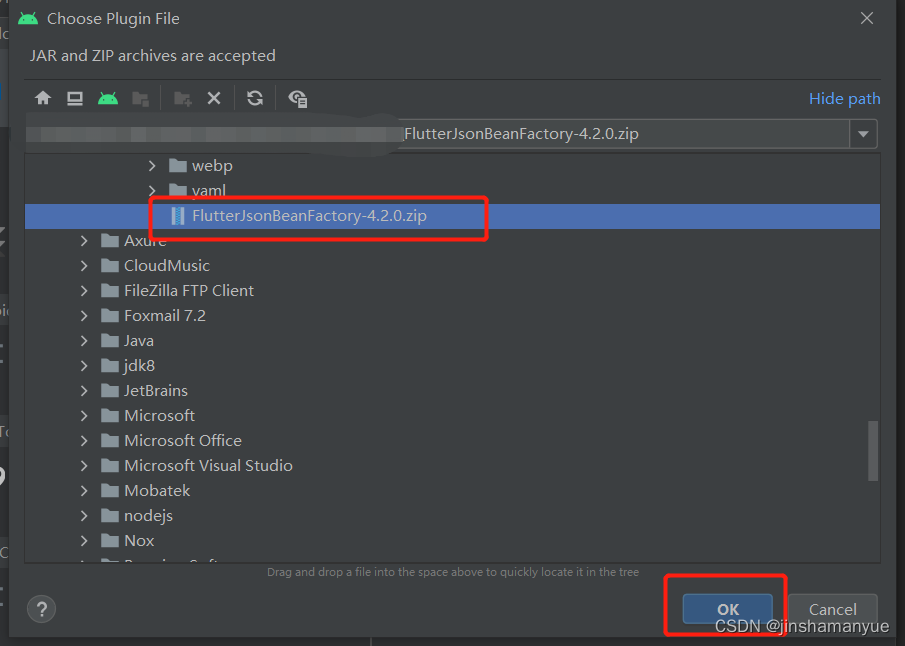905x646 pixels.
Task: Open the jdk8 folder
Action: click(140, 365)
